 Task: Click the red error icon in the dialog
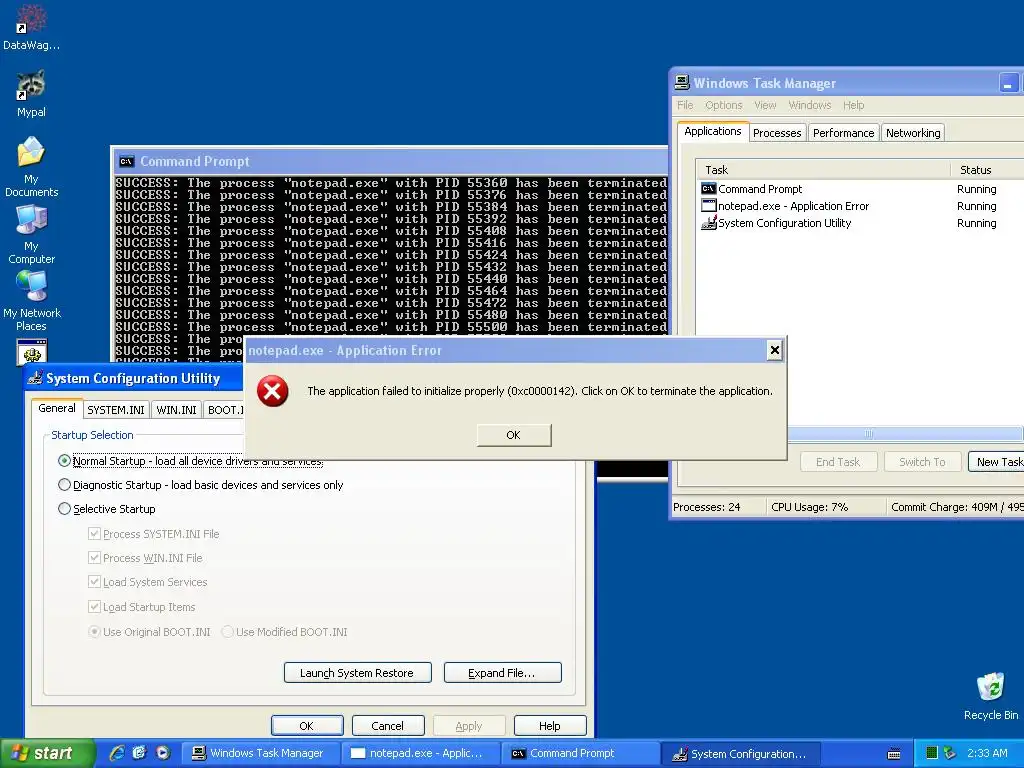[x=272, y=391]
